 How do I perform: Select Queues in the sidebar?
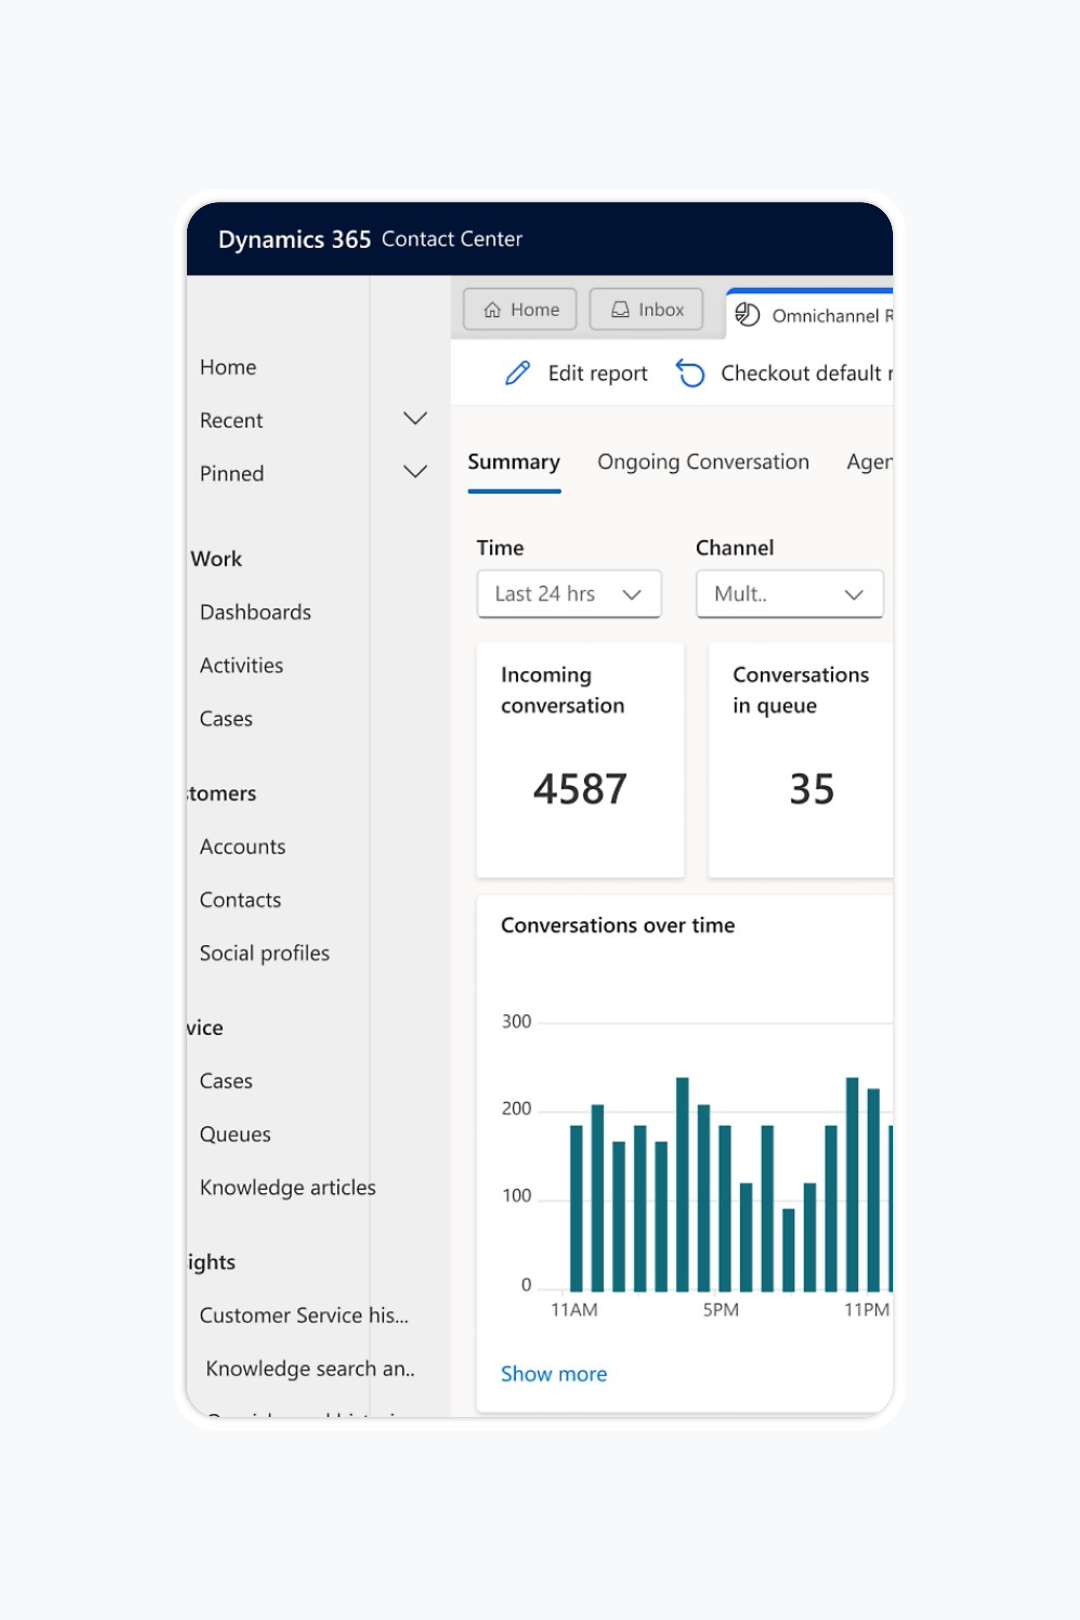point(235,1134)
